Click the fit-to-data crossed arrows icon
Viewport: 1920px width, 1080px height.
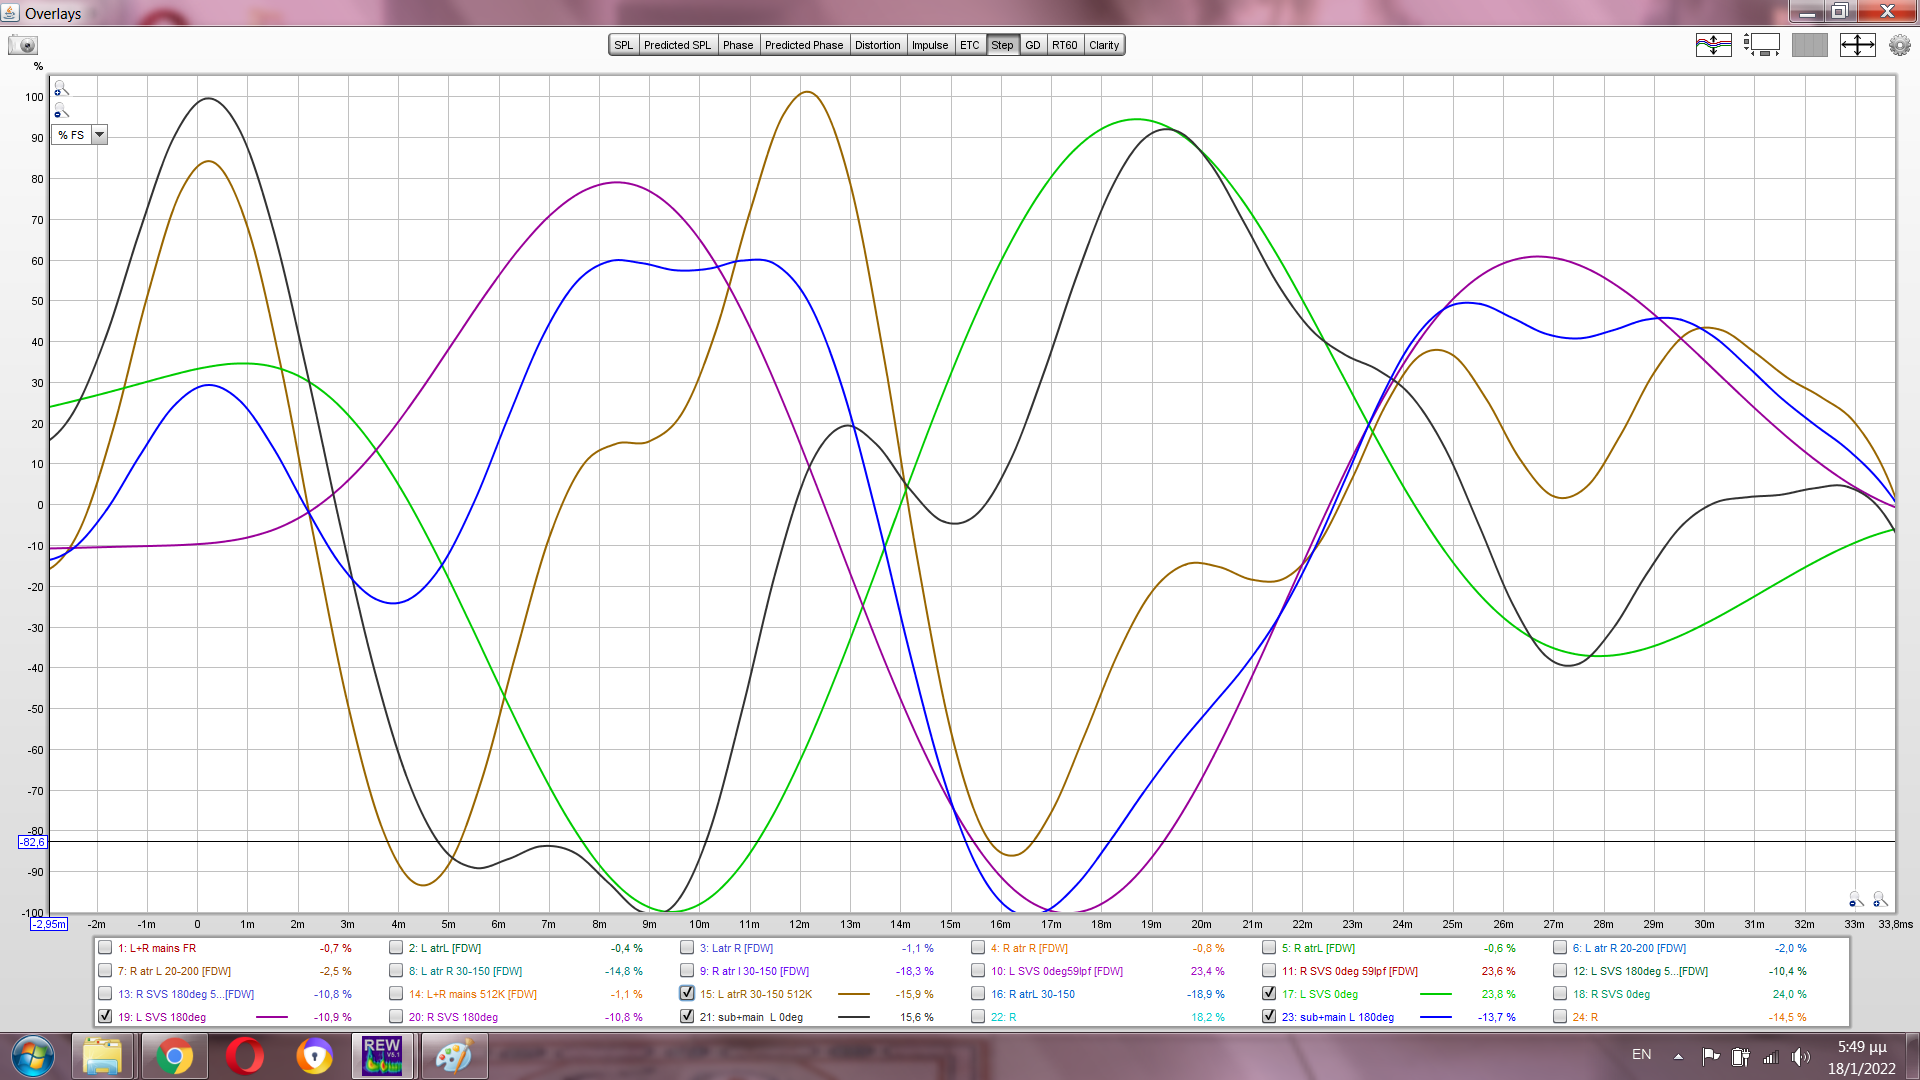[1857, 45]
